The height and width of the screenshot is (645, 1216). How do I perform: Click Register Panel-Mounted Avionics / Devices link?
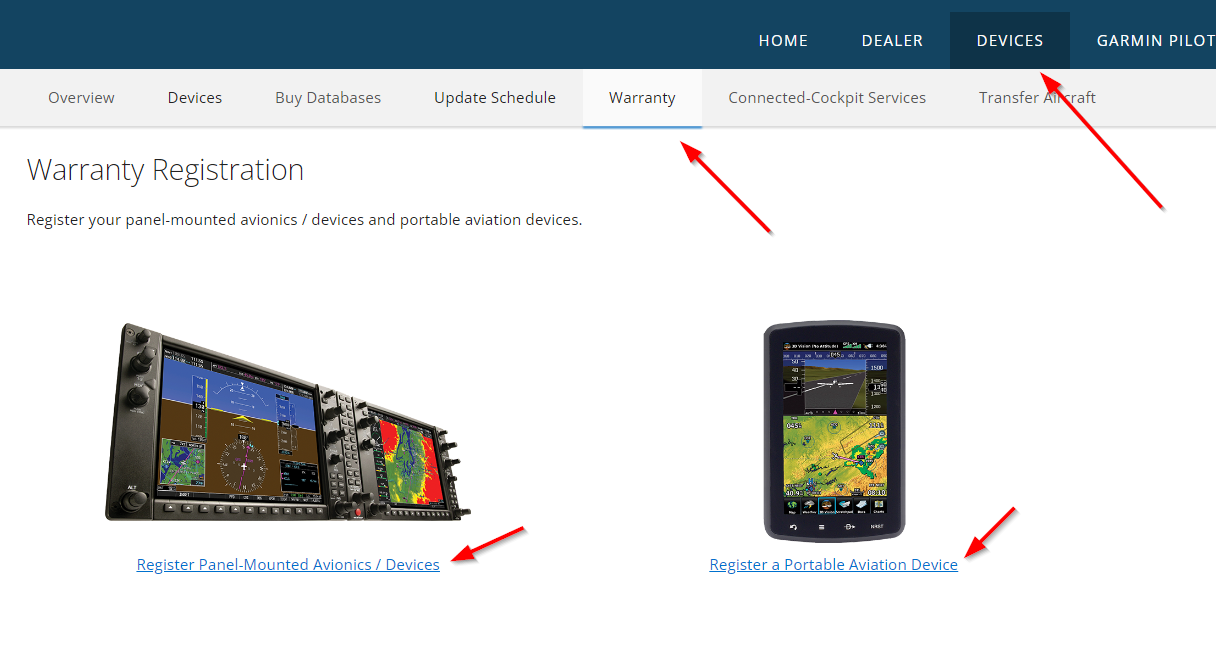pyautogui.click(x=288, y=565)
